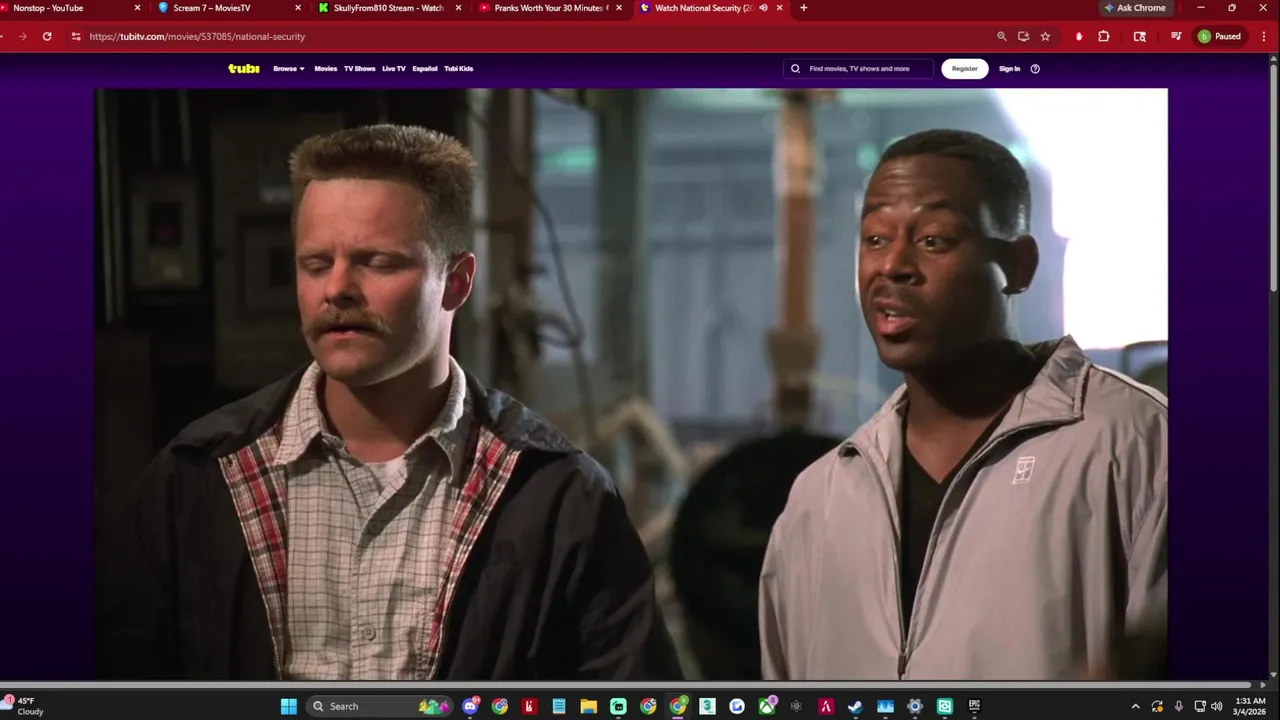This screenshot has width=1280, height=720.
Task: Click the Windows Start button
Action: (x=289, y=706)
